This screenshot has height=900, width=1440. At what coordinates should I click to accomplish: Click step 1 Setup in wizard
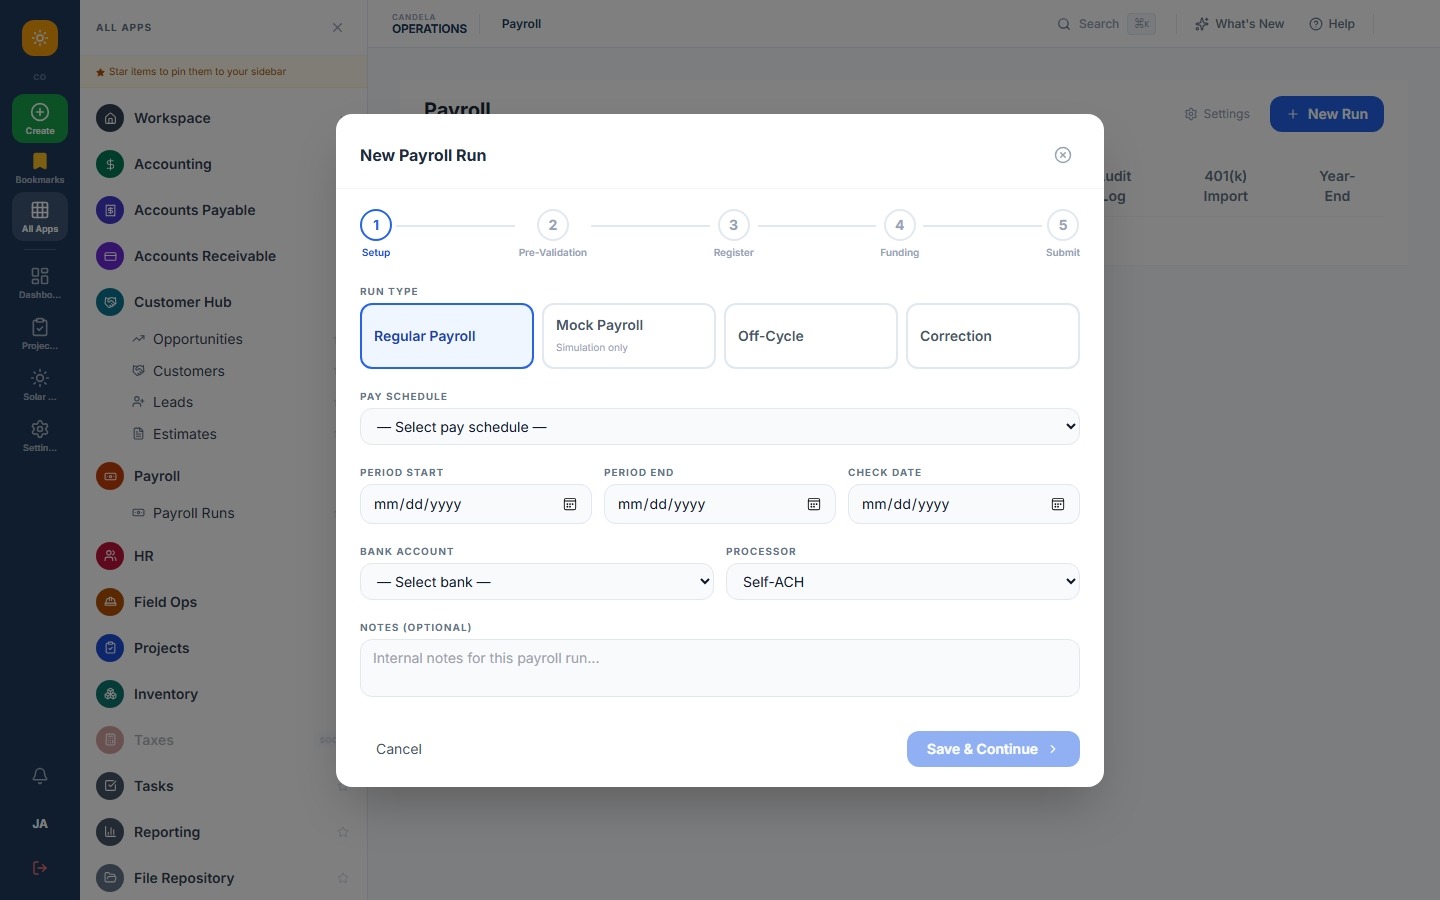(x=376, y=225)
